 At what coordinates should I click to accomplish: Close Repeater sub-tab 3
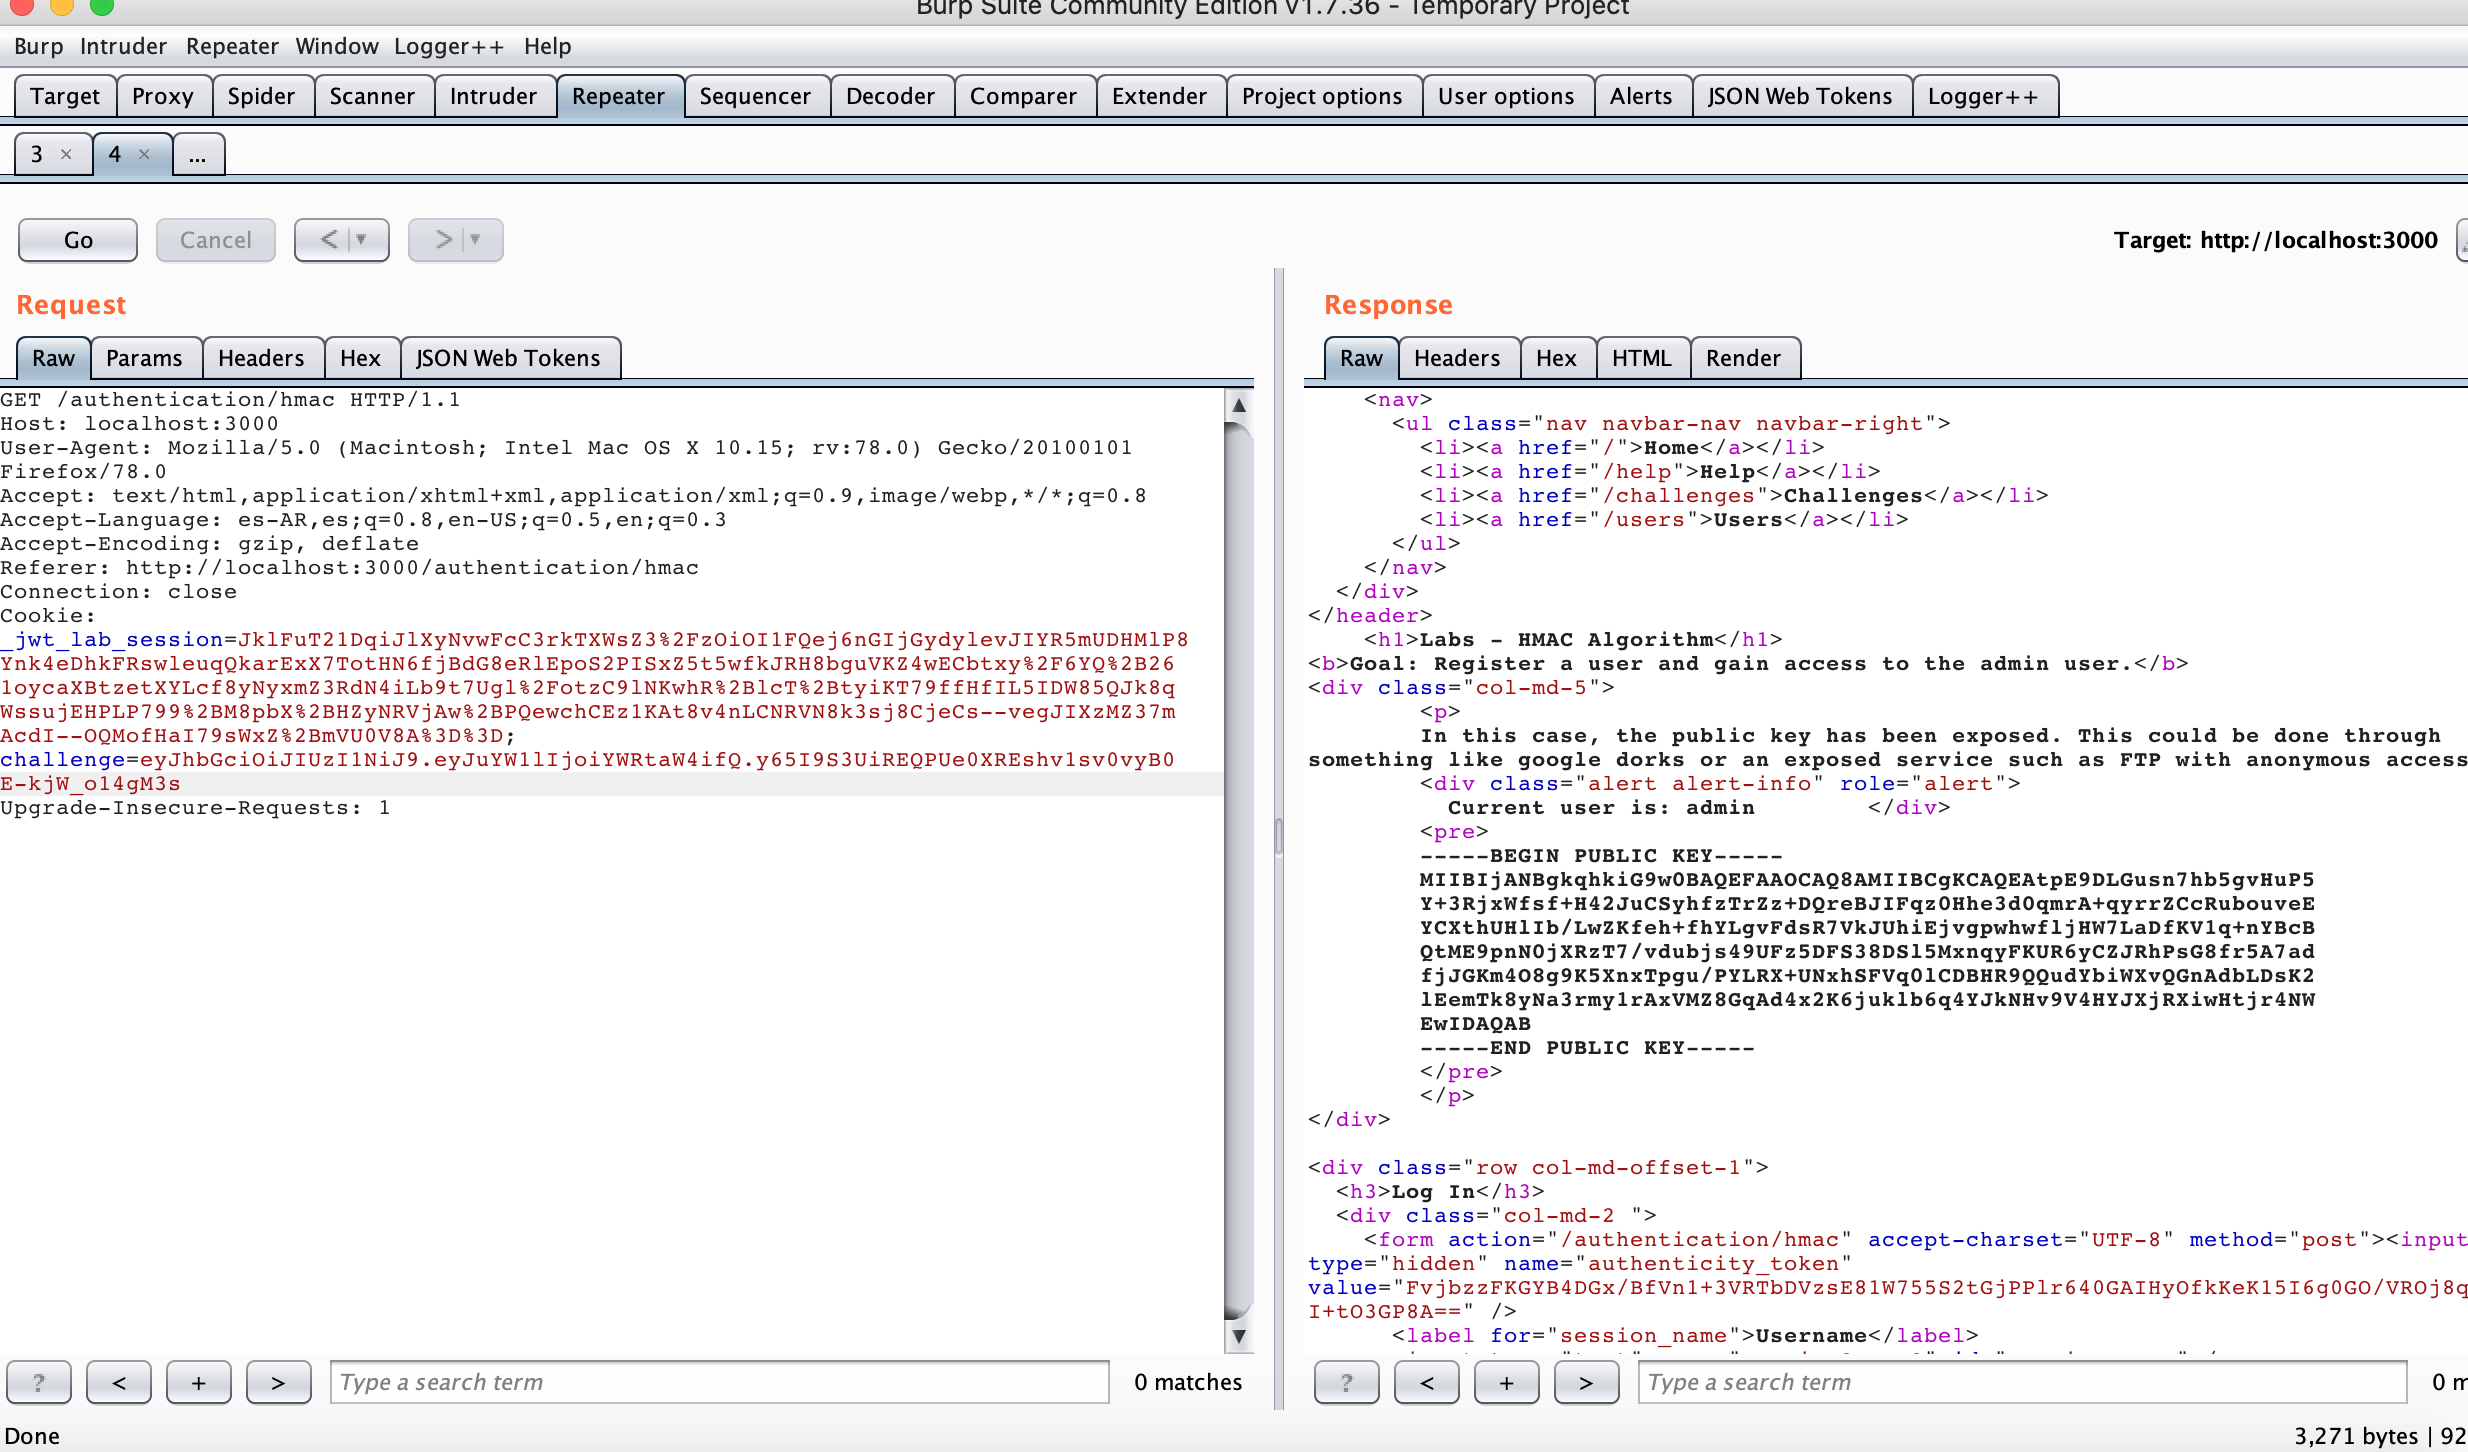tap(66, 154)
